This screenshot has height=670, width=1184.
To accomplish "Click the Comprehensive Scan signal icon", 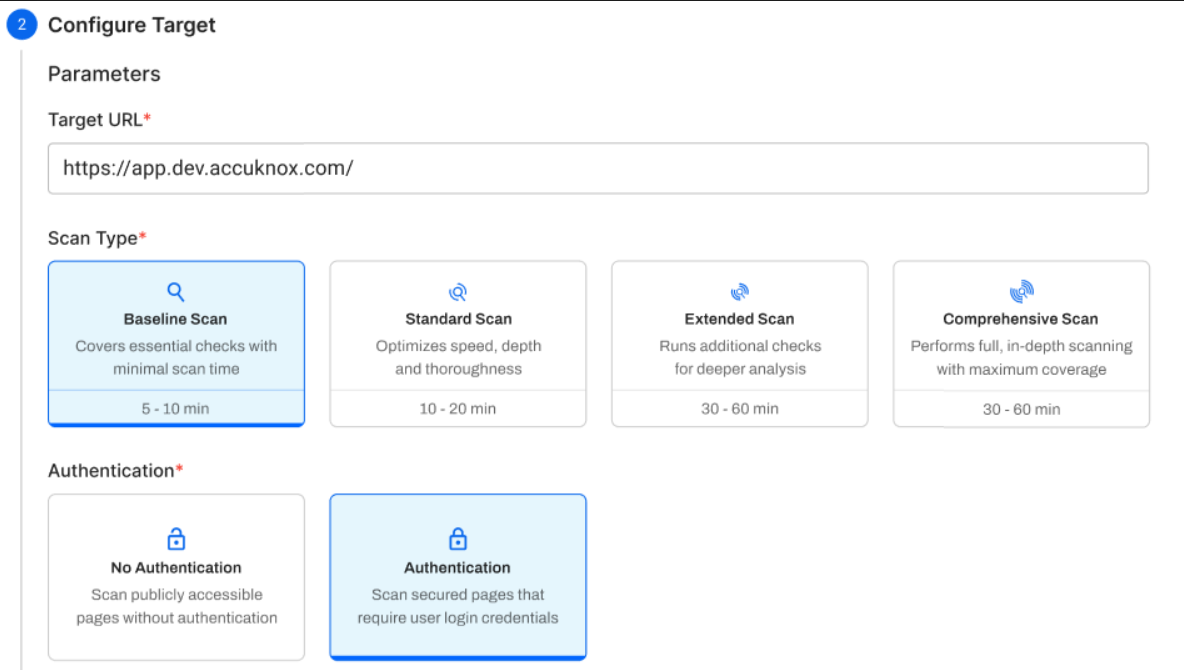I will [1020, 291].
